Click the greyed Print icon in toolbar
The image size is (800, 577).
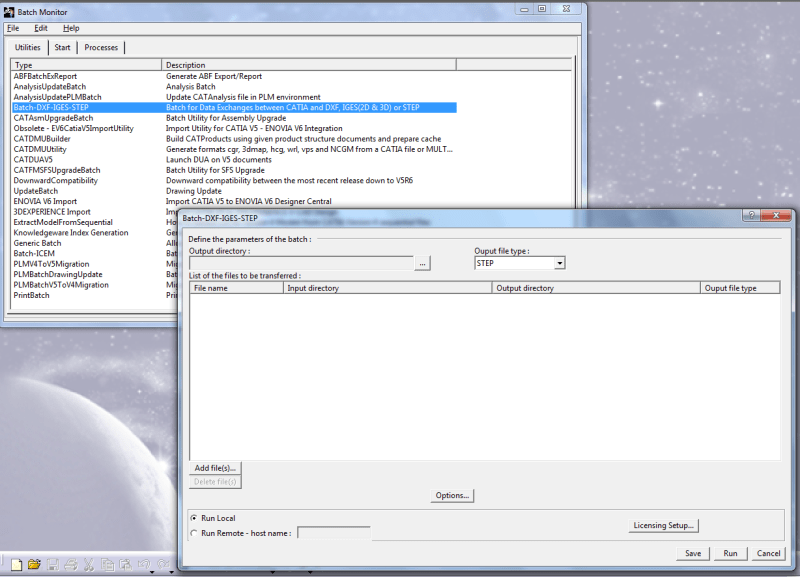pyautogui.click(x=71, y=564)
